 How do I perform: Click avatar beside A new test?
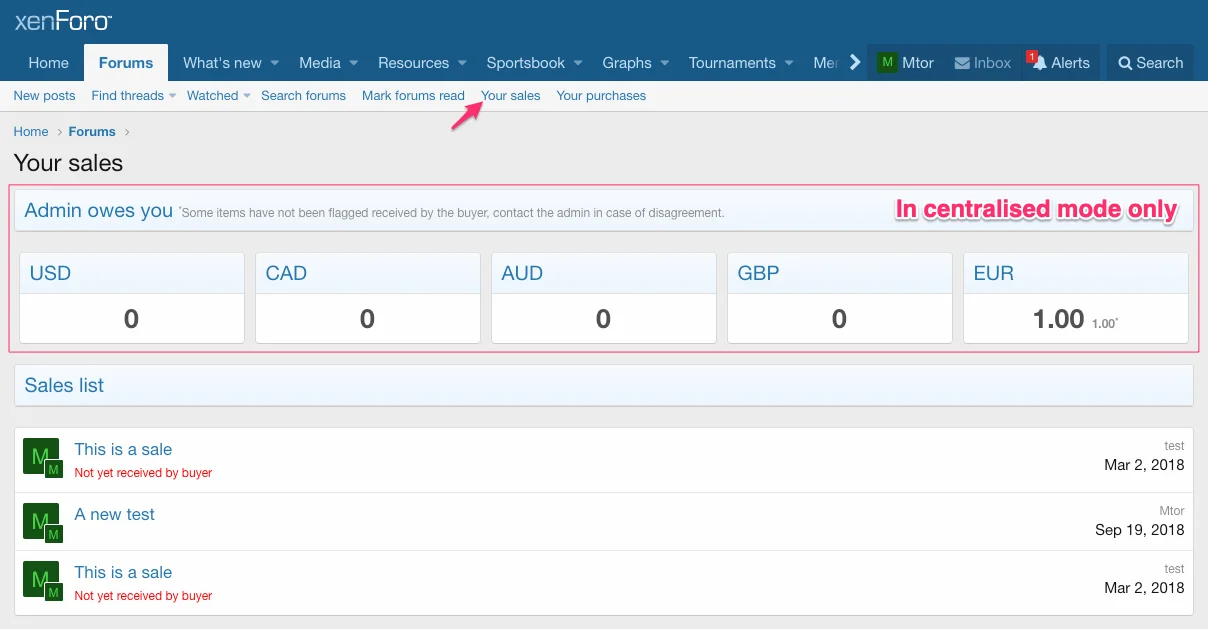[x=40, y=520]
